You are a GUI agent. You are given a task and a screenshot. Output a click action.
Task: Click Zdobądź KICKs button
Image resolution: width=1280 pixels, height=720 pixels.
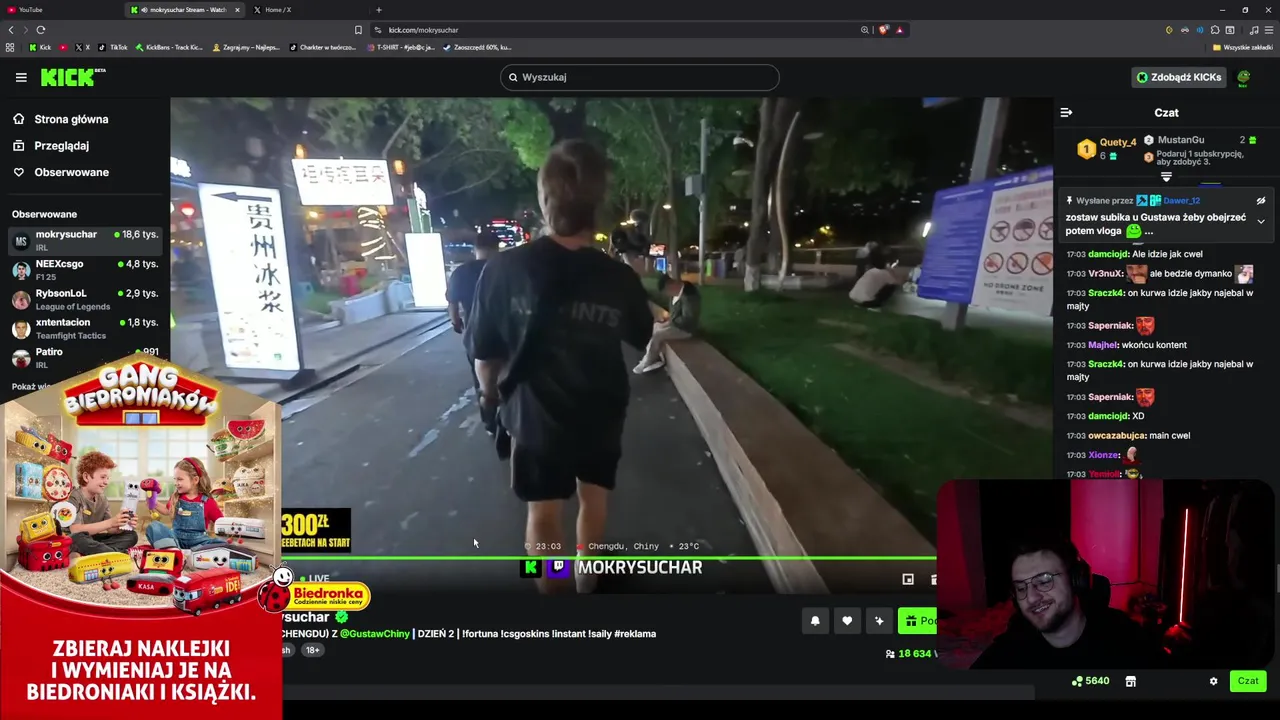(1178, 77)
